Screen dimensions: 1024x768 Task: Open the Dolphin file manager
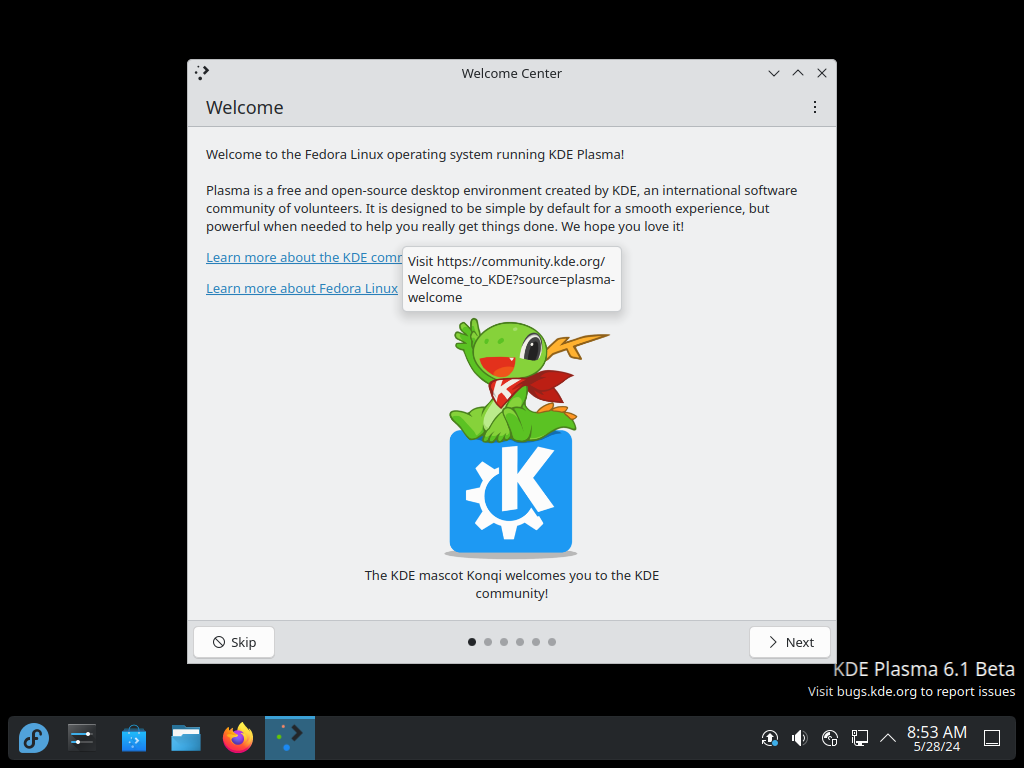186,738
